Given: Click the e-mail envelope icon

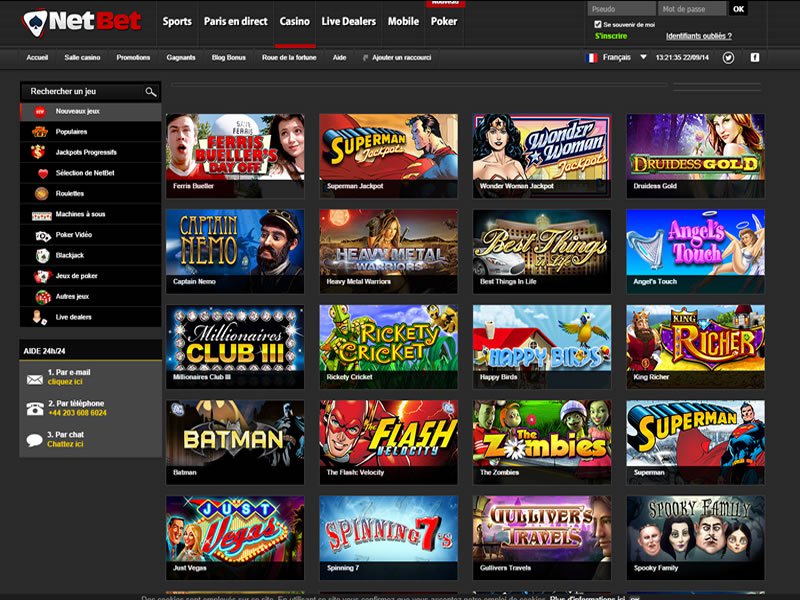Looking at the screenshot, I should pyautogui.click(x=35, y=380).
